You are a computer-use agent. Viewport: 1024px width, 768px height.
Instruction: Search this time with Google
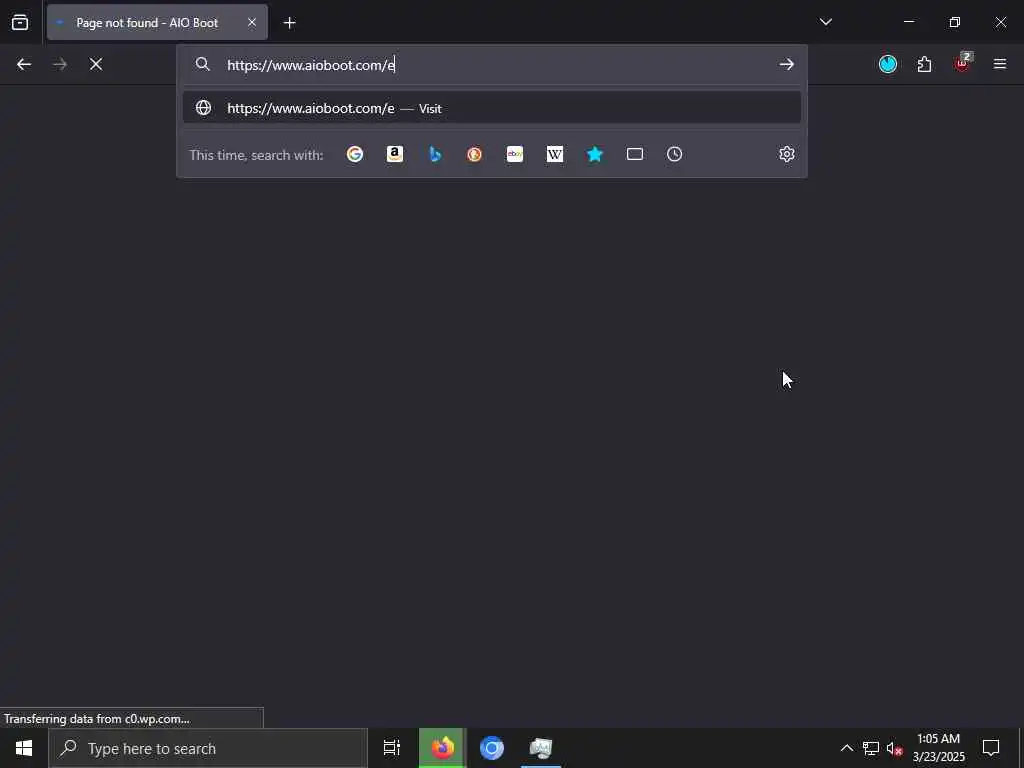[355, 154]
